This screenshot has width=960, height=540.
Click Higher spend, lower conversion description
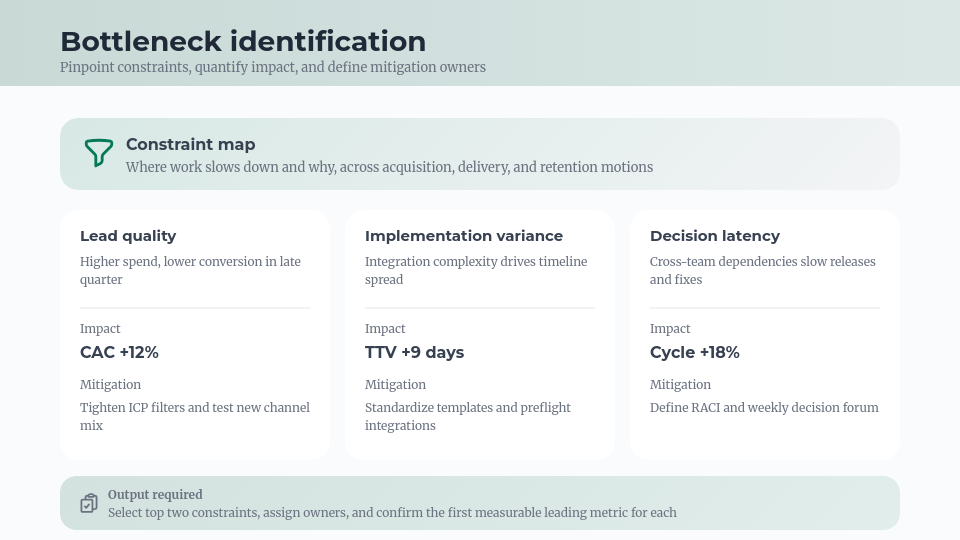(x=190, y=270)
